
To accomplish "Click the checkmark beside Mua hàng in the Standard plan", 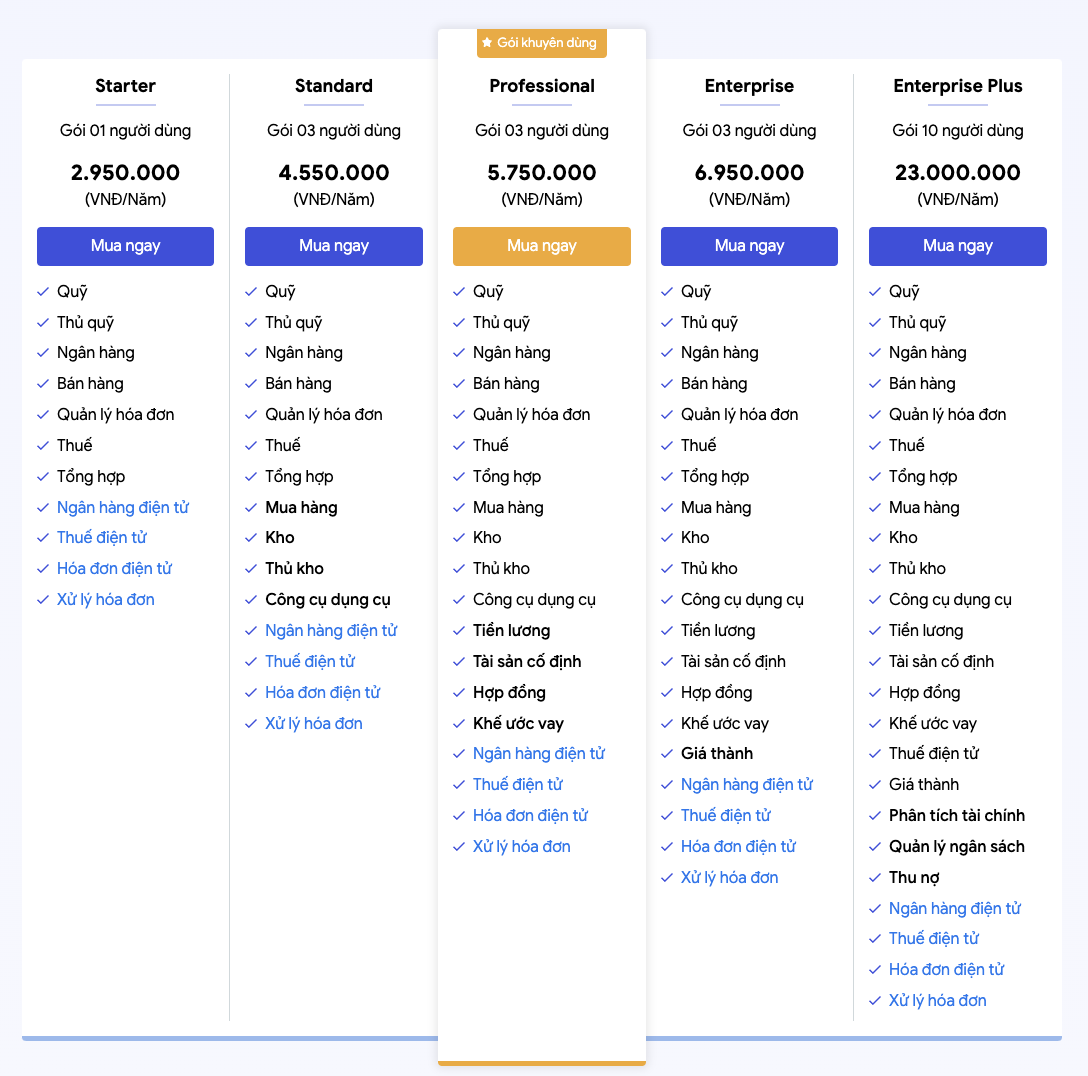I will point(251,508).
